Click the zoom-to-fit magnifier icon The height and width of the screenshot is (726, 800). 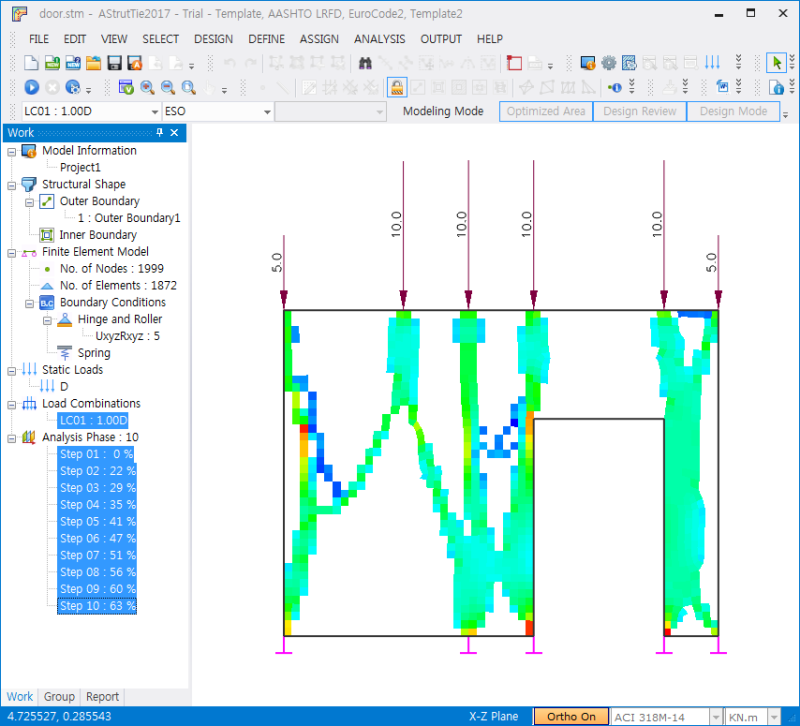189,87
